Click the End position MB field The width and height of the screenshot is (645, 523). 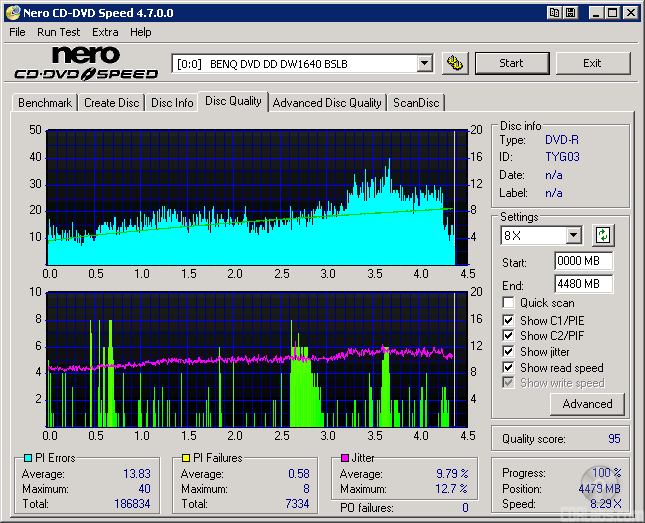(x=583, y=284)
